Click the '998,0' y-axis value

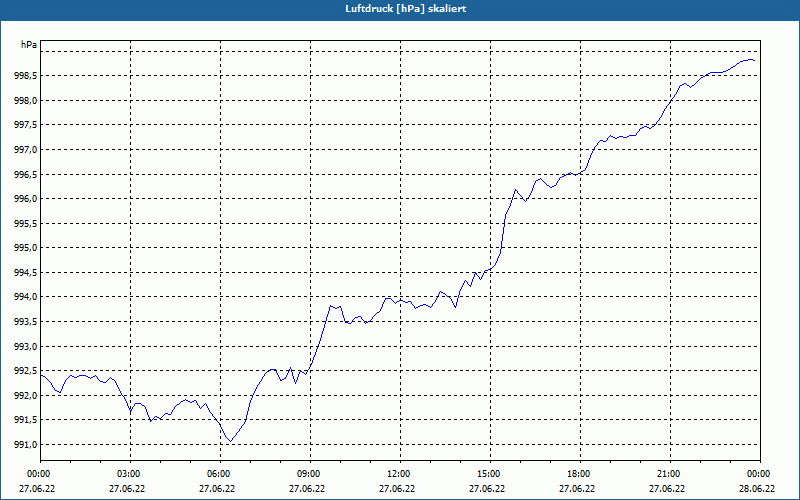pyautogui.click(x=27, y=101)
